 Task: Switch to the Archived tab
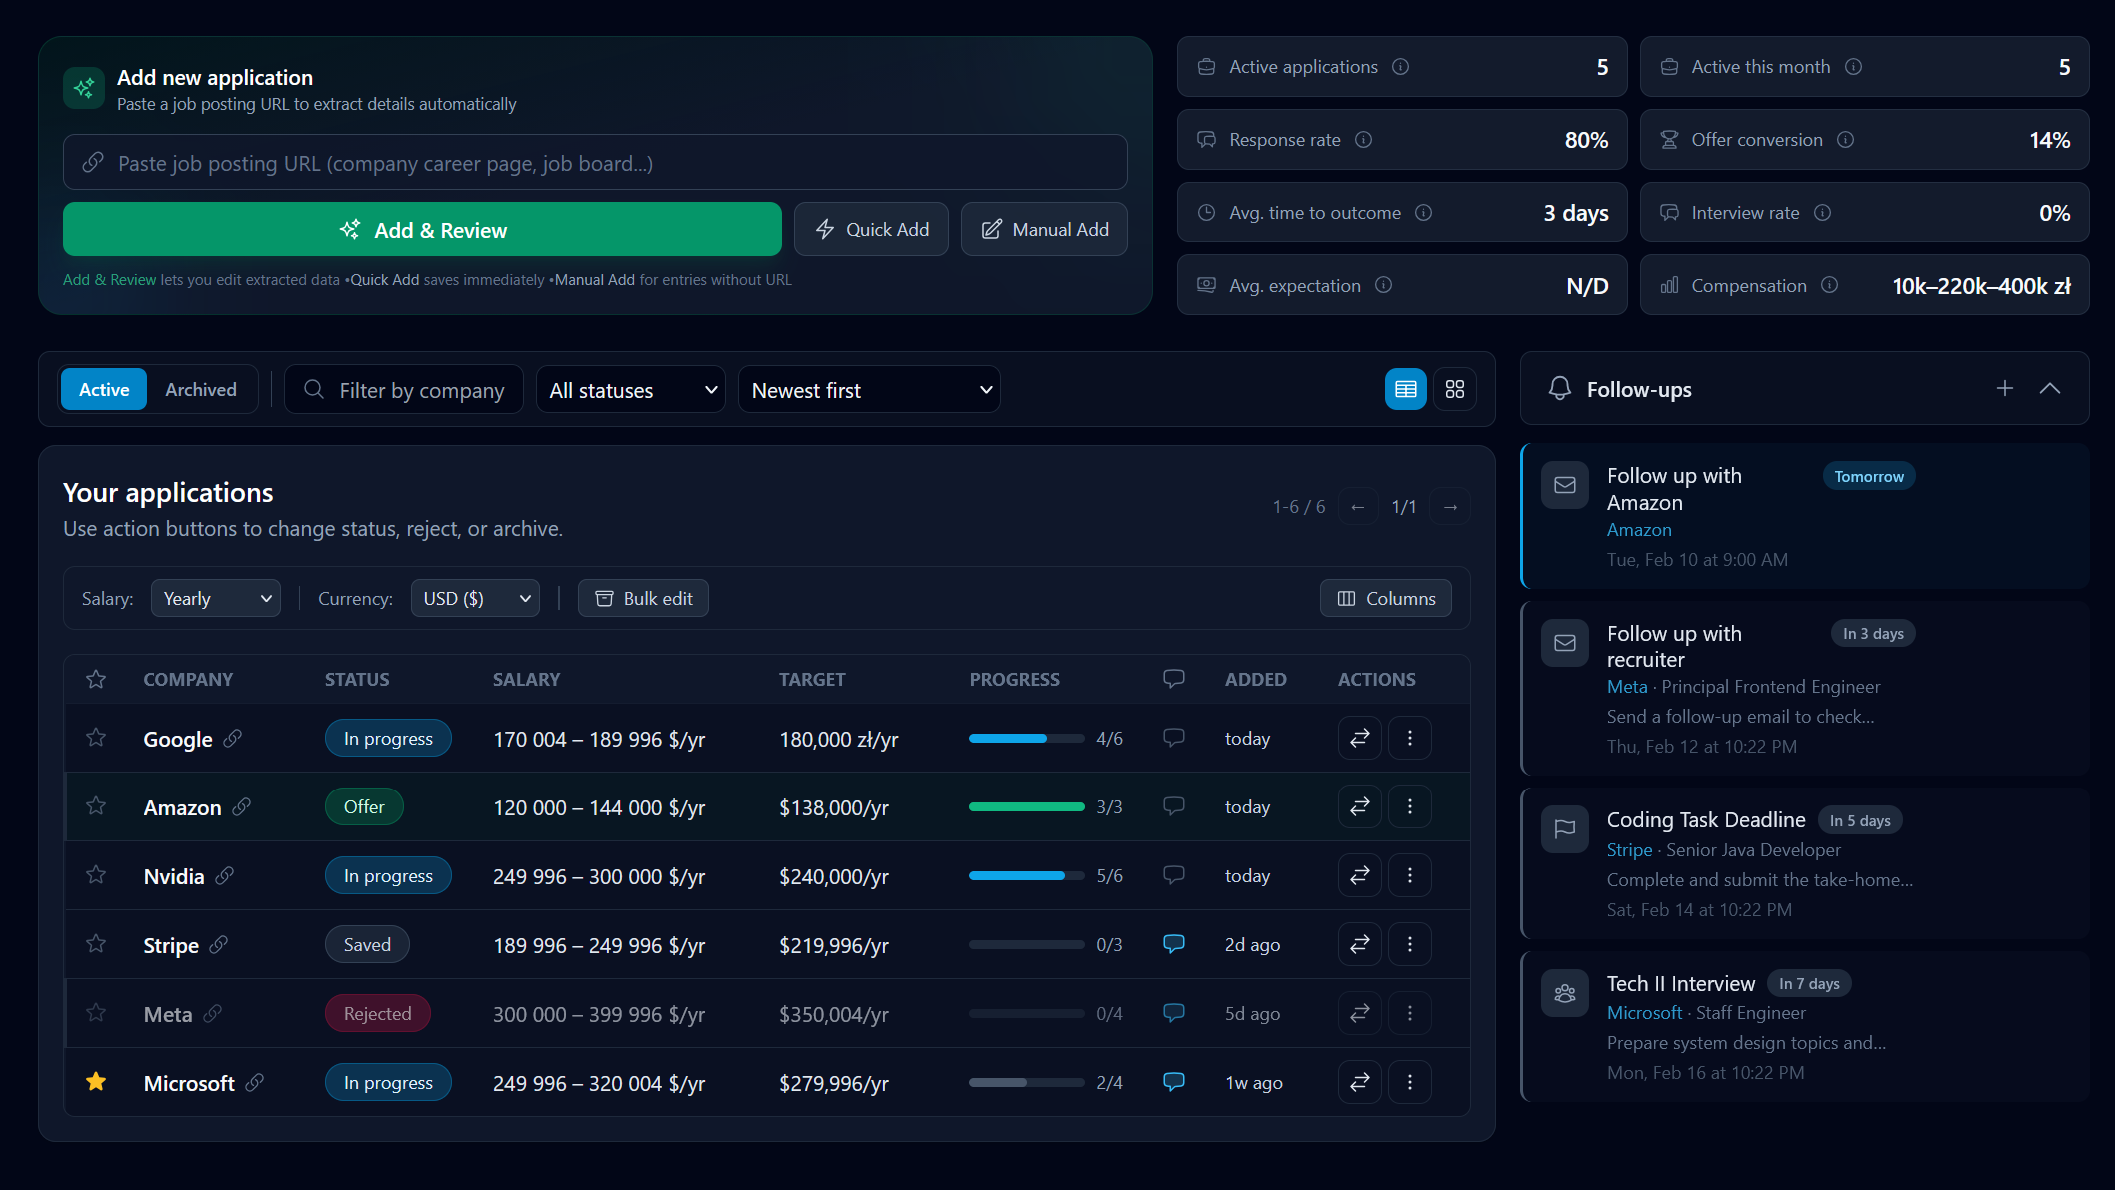(200, 389)
